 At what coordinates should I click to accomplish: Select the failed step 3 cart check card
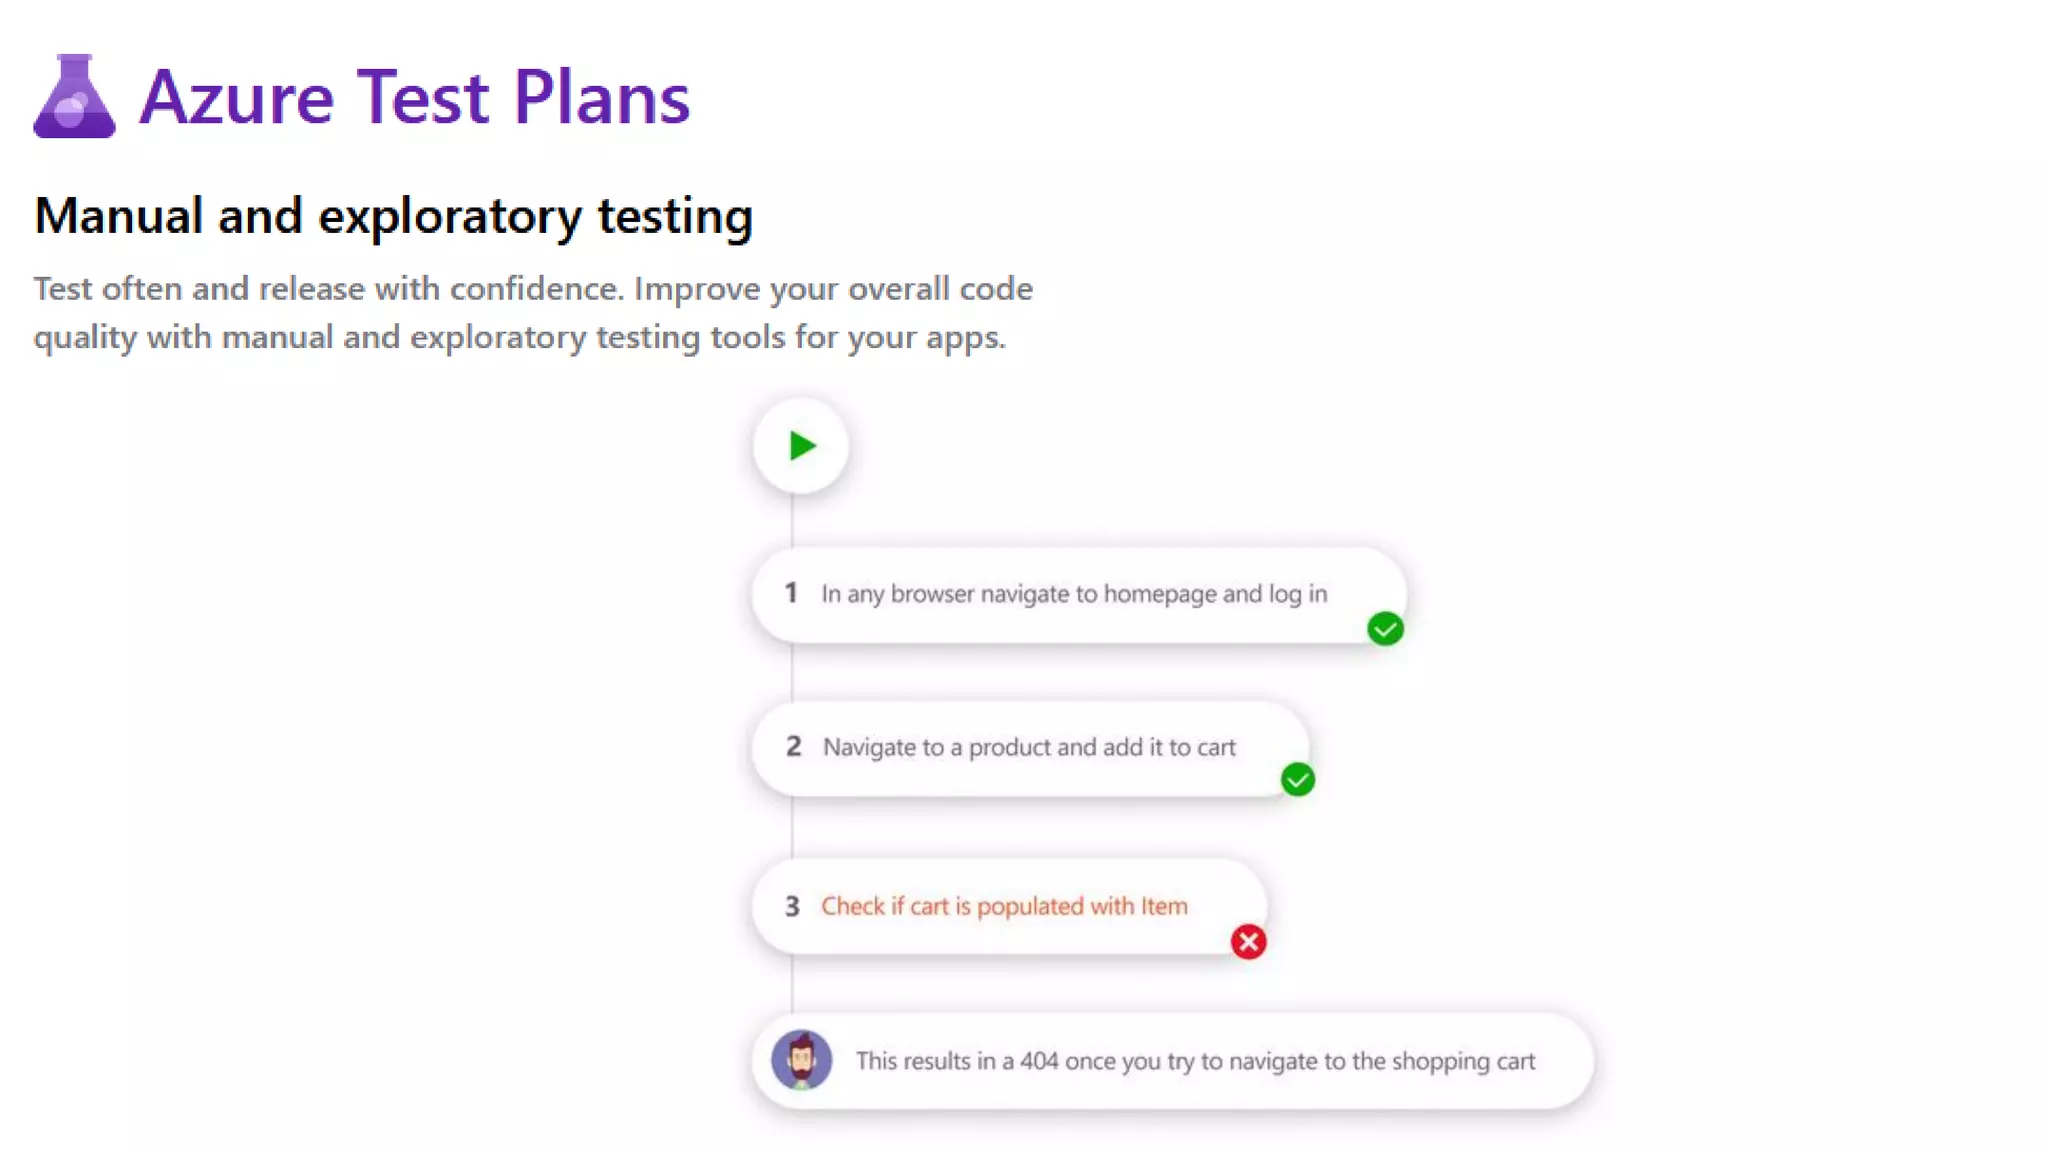pyautogui.click(x=1009, y=906)
